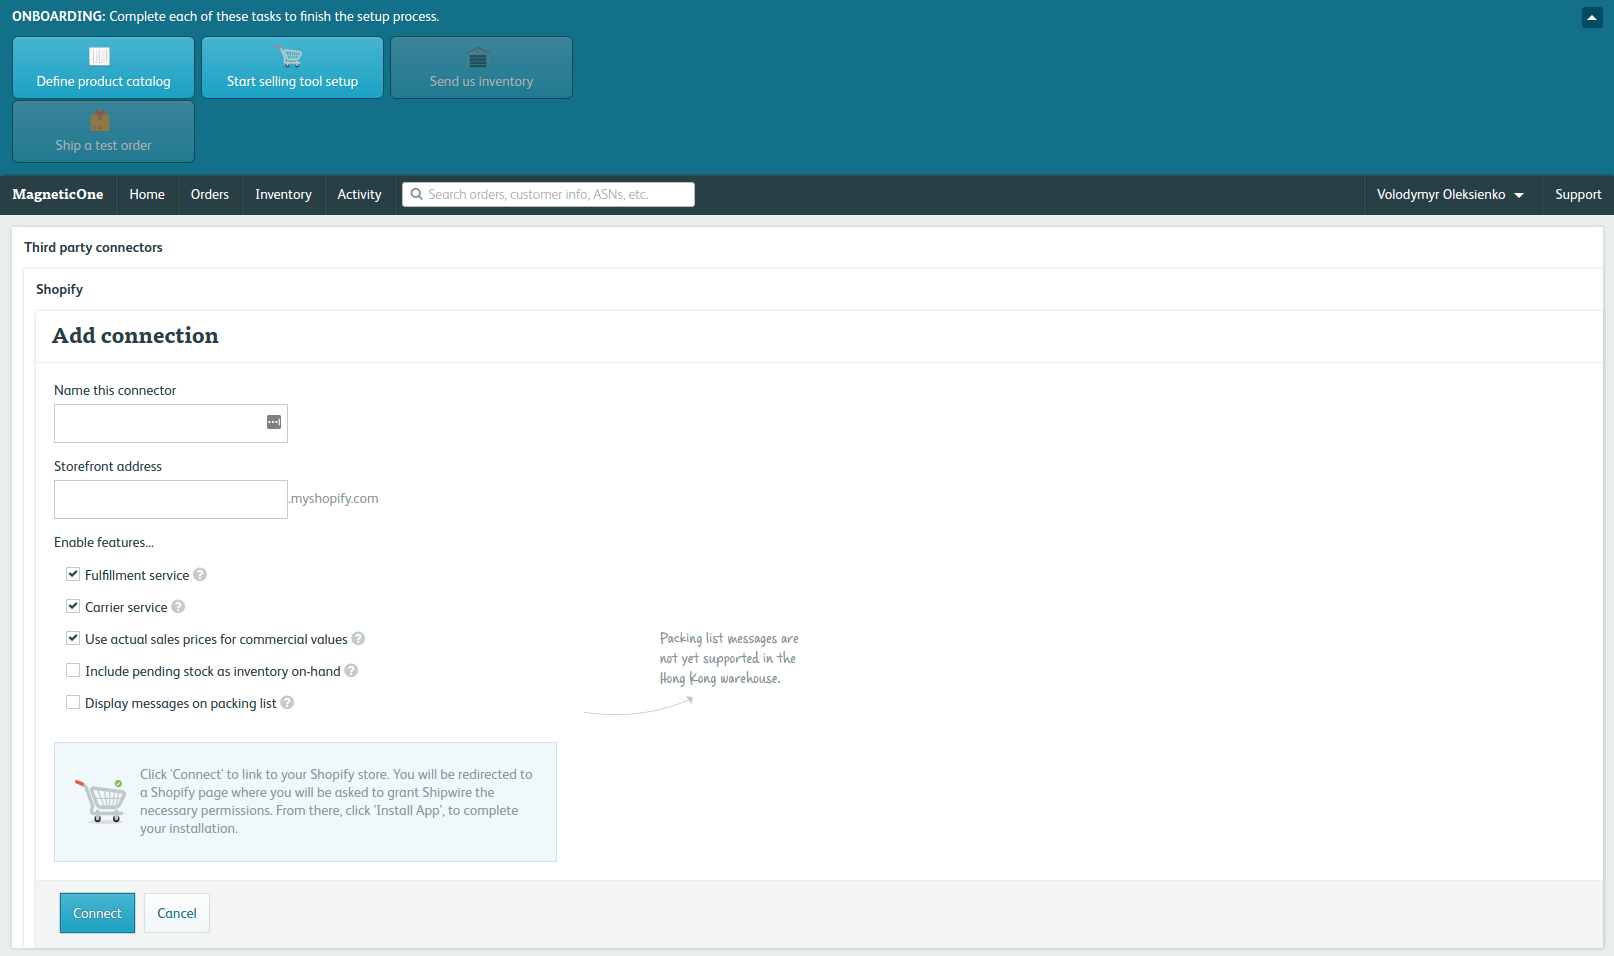
Task: Check Display messages on packing list
Action: click(73, 703)
